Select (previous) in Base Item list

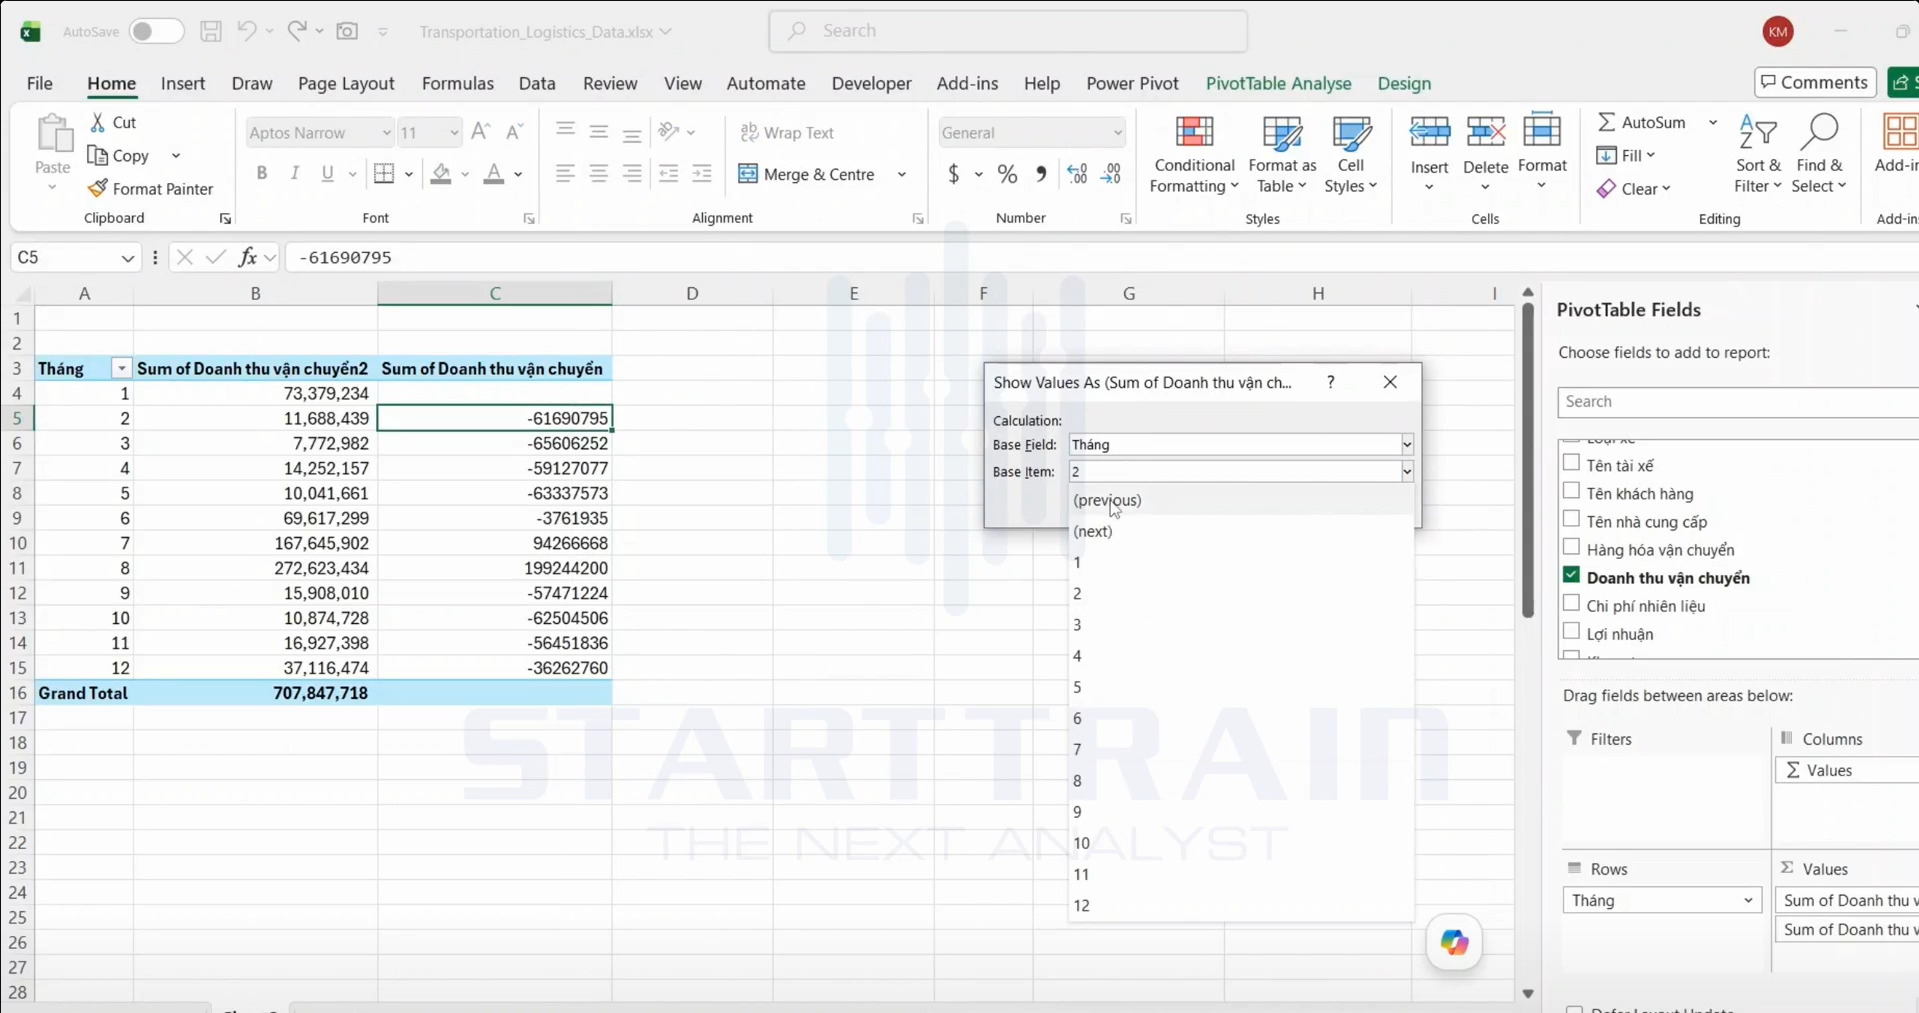pos(1240,500)
